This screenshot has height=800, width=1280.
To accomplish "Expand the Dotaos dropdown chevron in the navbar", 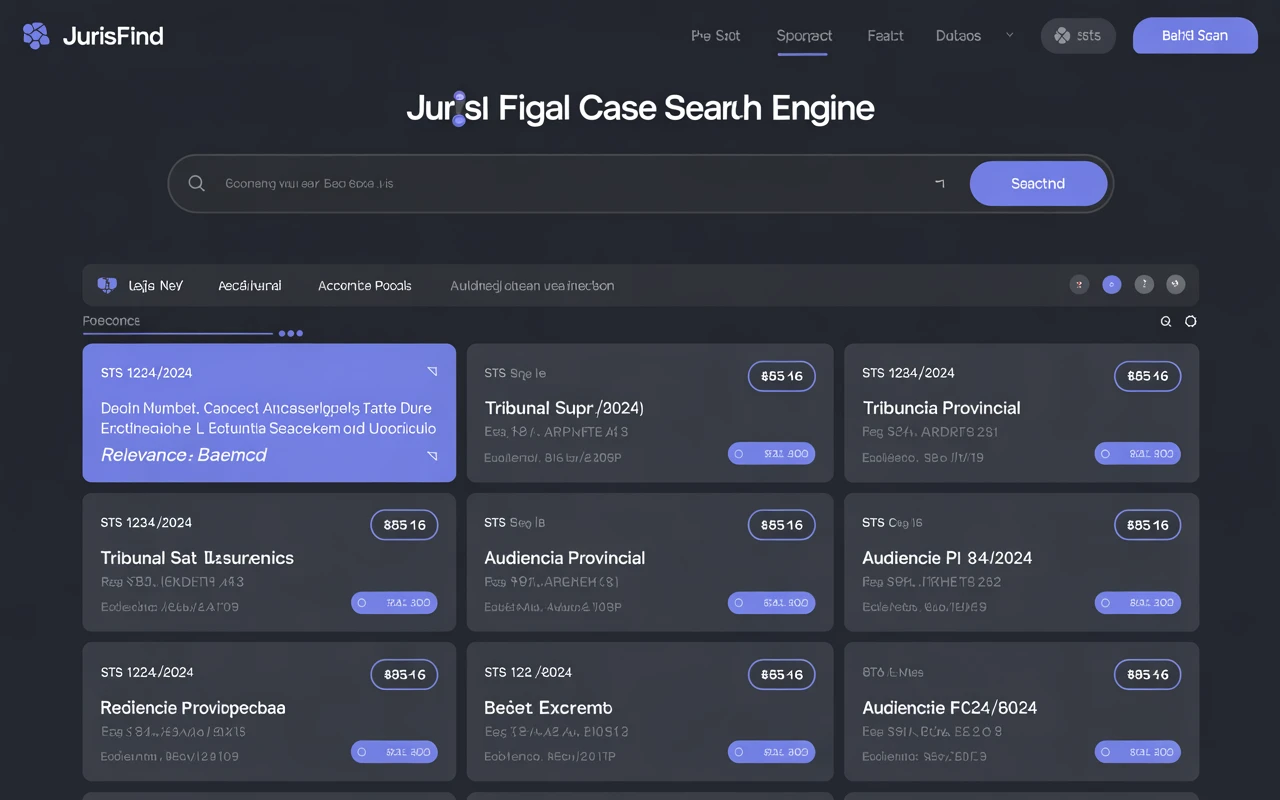I will (1009, 35).
